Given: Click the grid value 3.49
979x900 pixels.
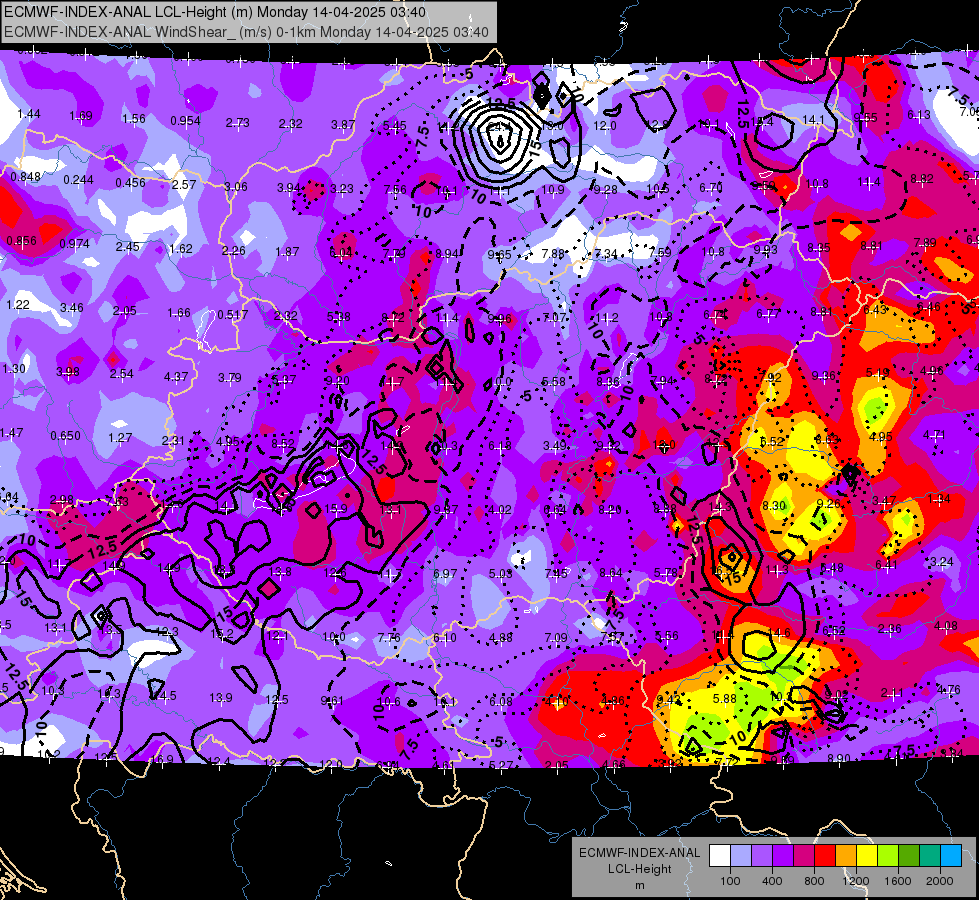Looking at the screenshot, I should [555, 445].
